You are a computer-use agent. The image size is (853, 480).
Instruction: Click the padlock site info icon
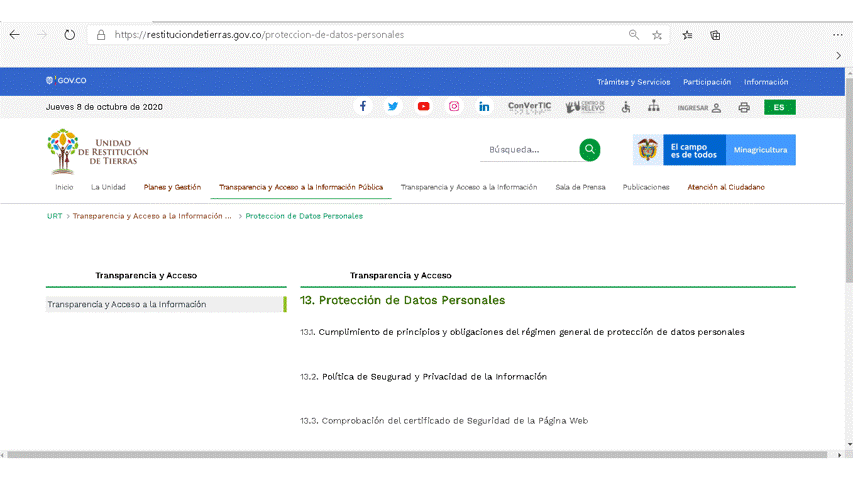101,35
